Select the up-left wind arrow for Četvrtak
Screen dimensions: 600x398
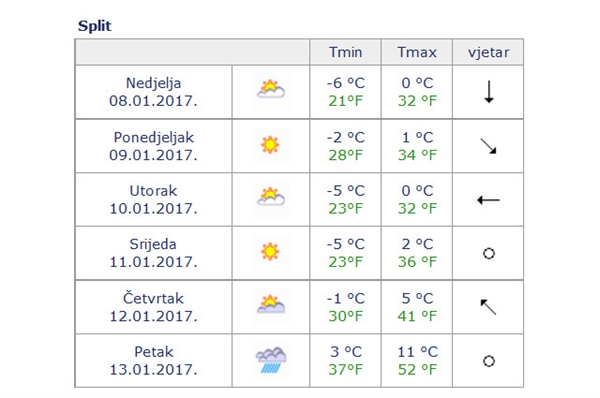click(x=488, y=307)
